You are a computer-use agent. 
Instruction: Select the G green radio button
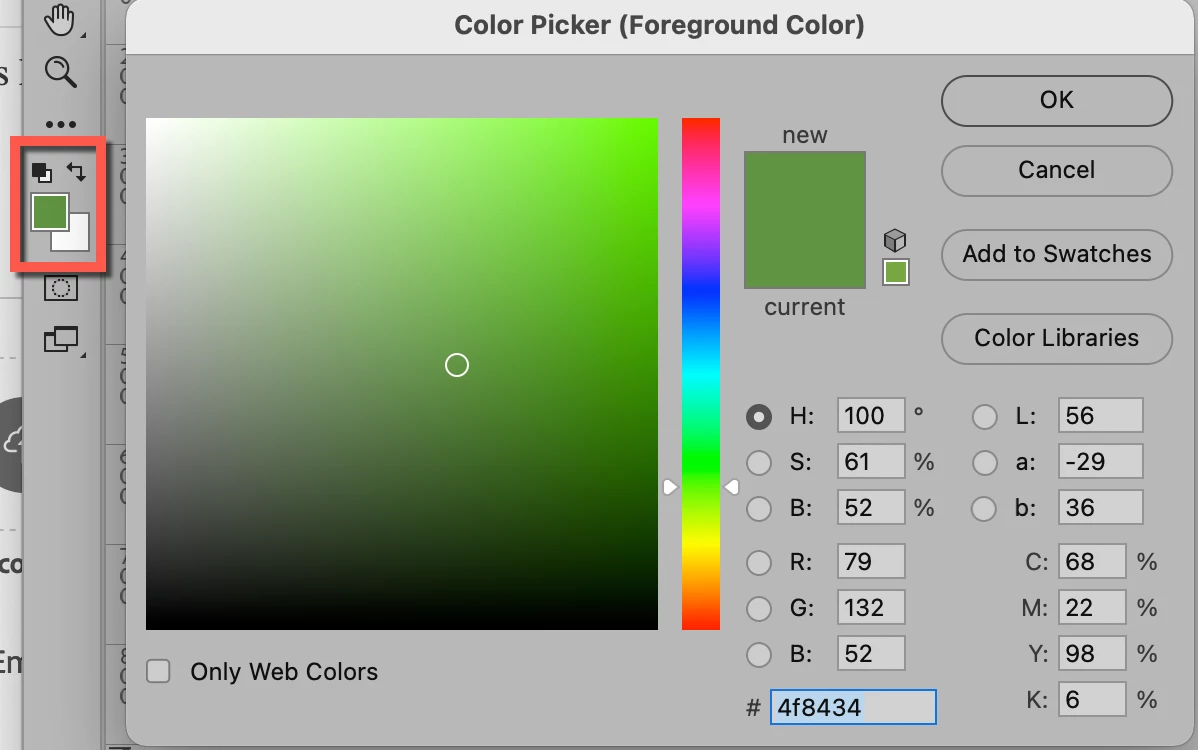759,609
